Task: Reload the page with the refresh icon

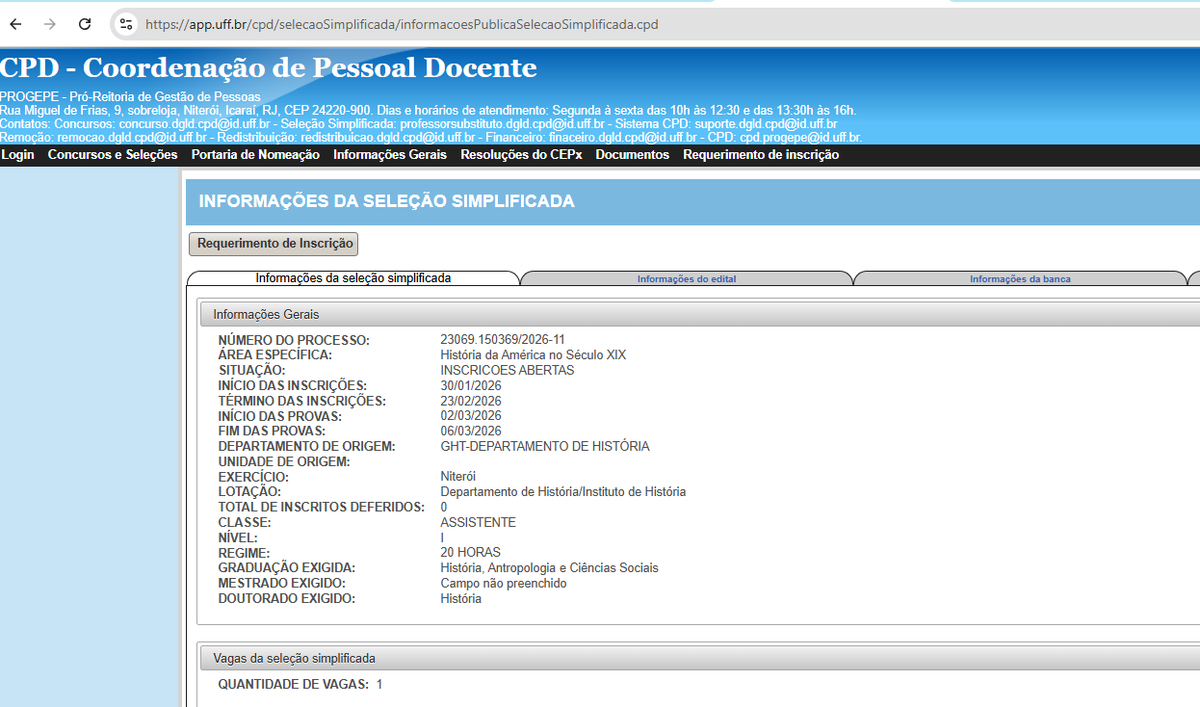Action: pyautogui.click(x=85, y=24)
